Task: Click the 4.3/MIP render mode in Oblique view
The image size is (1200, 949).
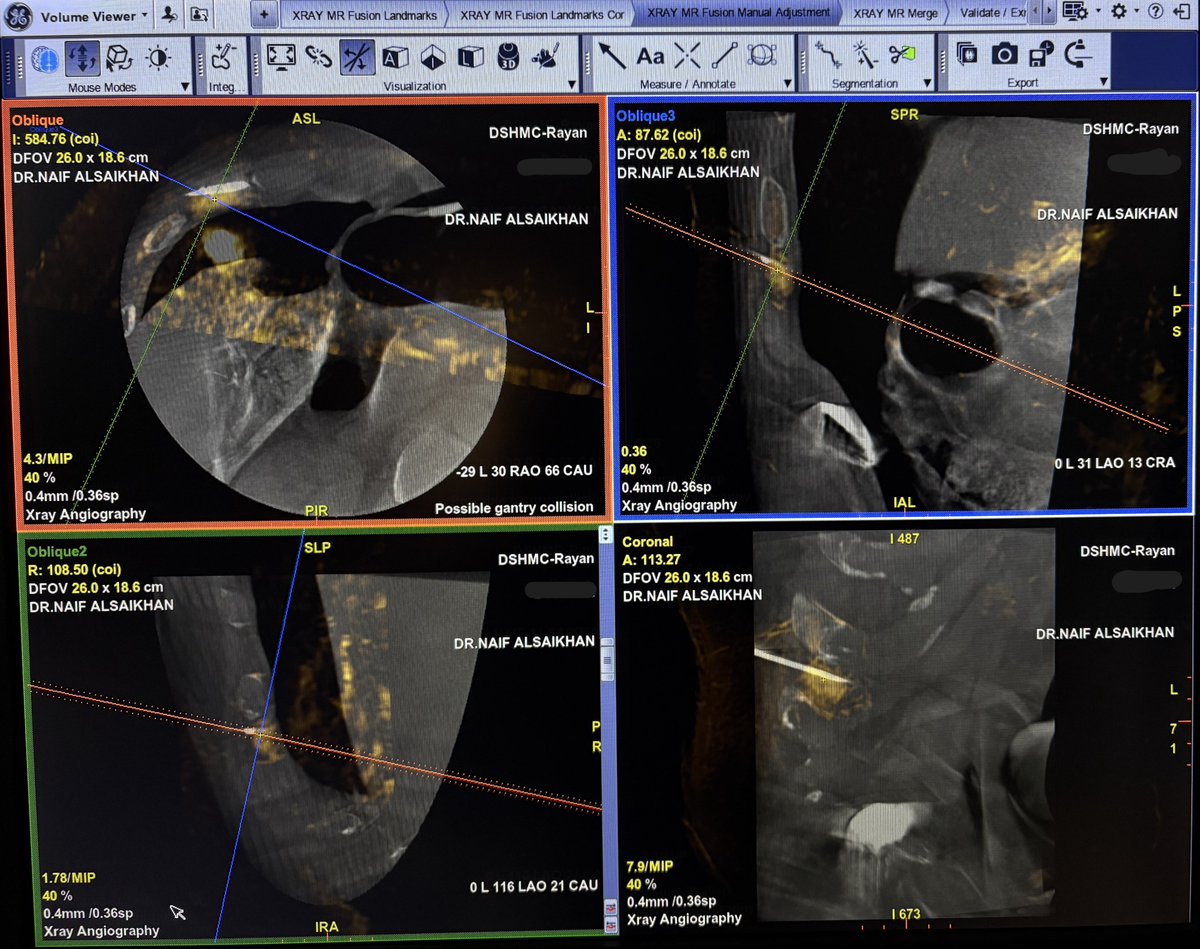Action: click(46, 459)
